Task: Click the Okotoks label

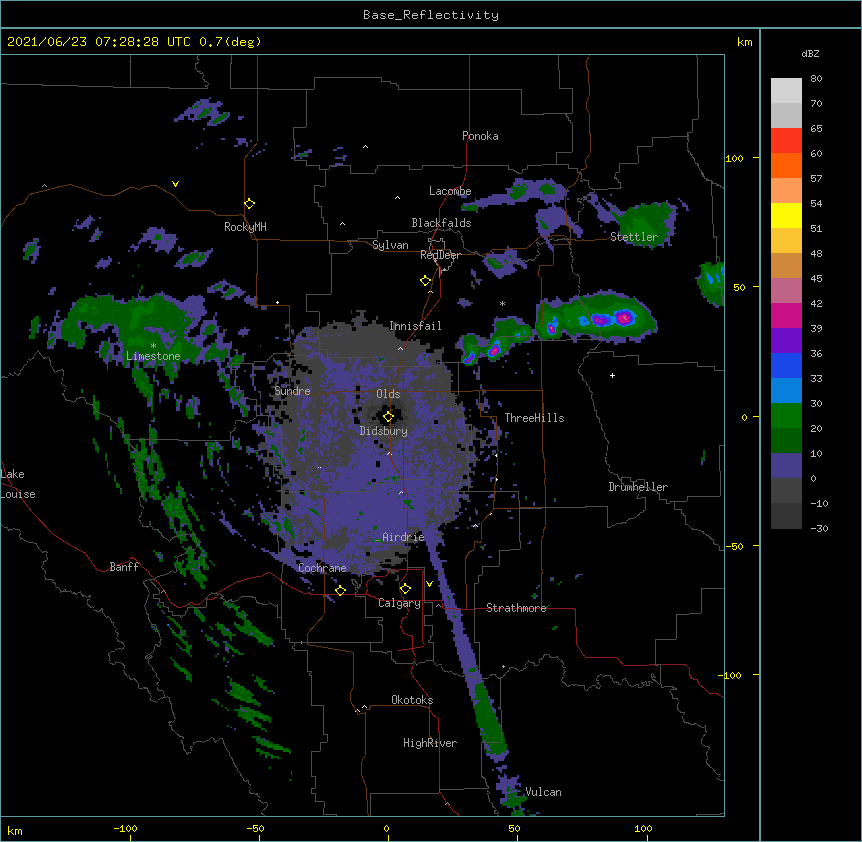Action: [x=412, y=700]
